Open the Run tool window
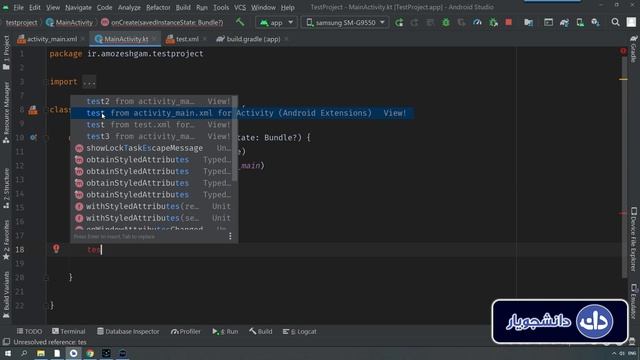Viewport: 640px width, 360px height. pos(225,331)
